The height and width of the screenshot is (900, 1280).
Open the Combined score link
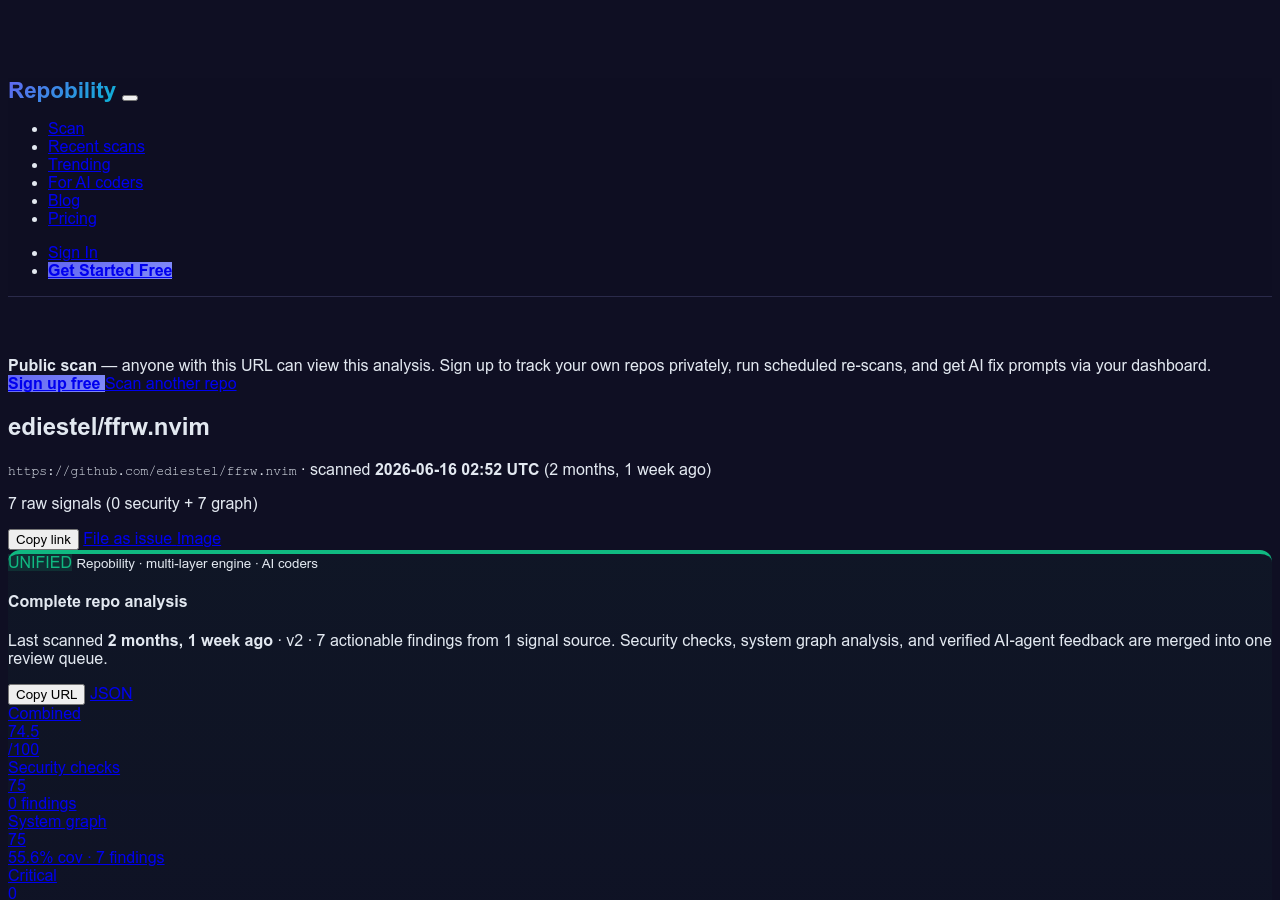44,713
